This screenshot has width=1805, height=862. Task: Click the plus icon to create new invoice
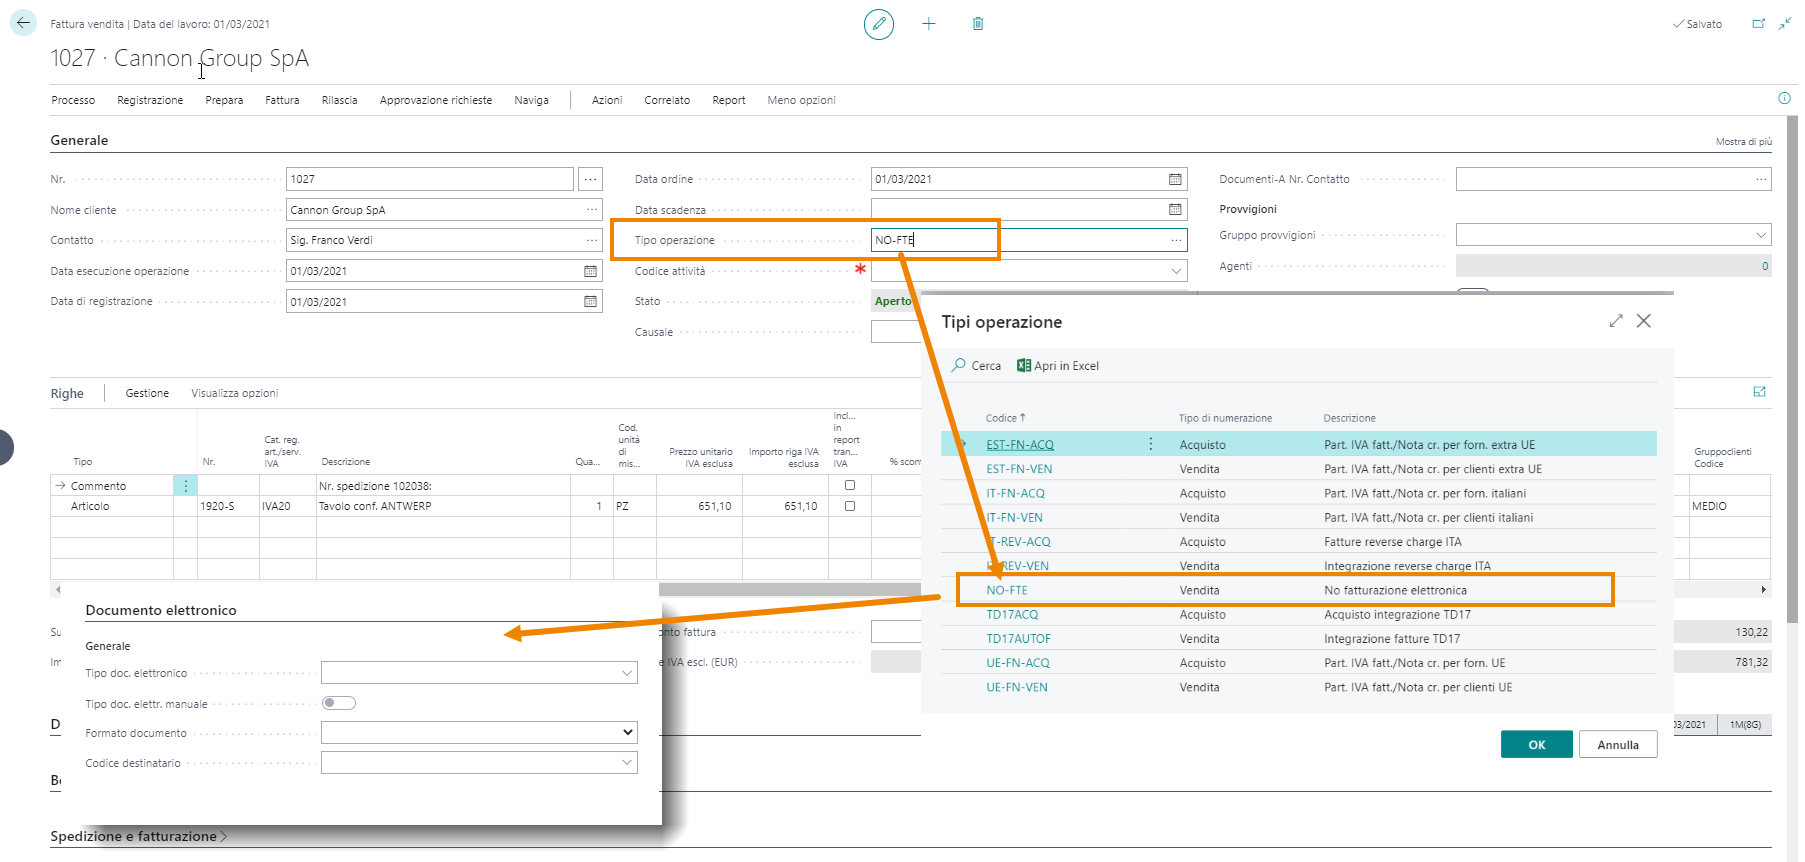click(x=928, y=24)
